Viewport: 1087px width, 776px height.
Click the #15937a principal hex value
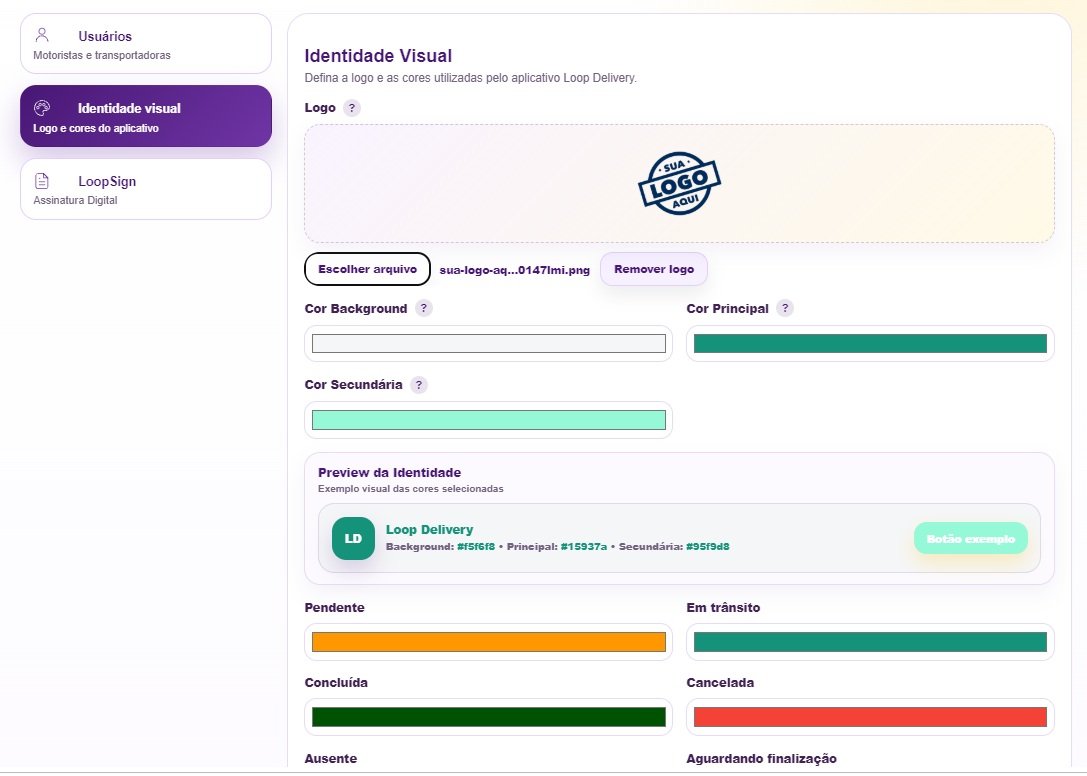584,546
